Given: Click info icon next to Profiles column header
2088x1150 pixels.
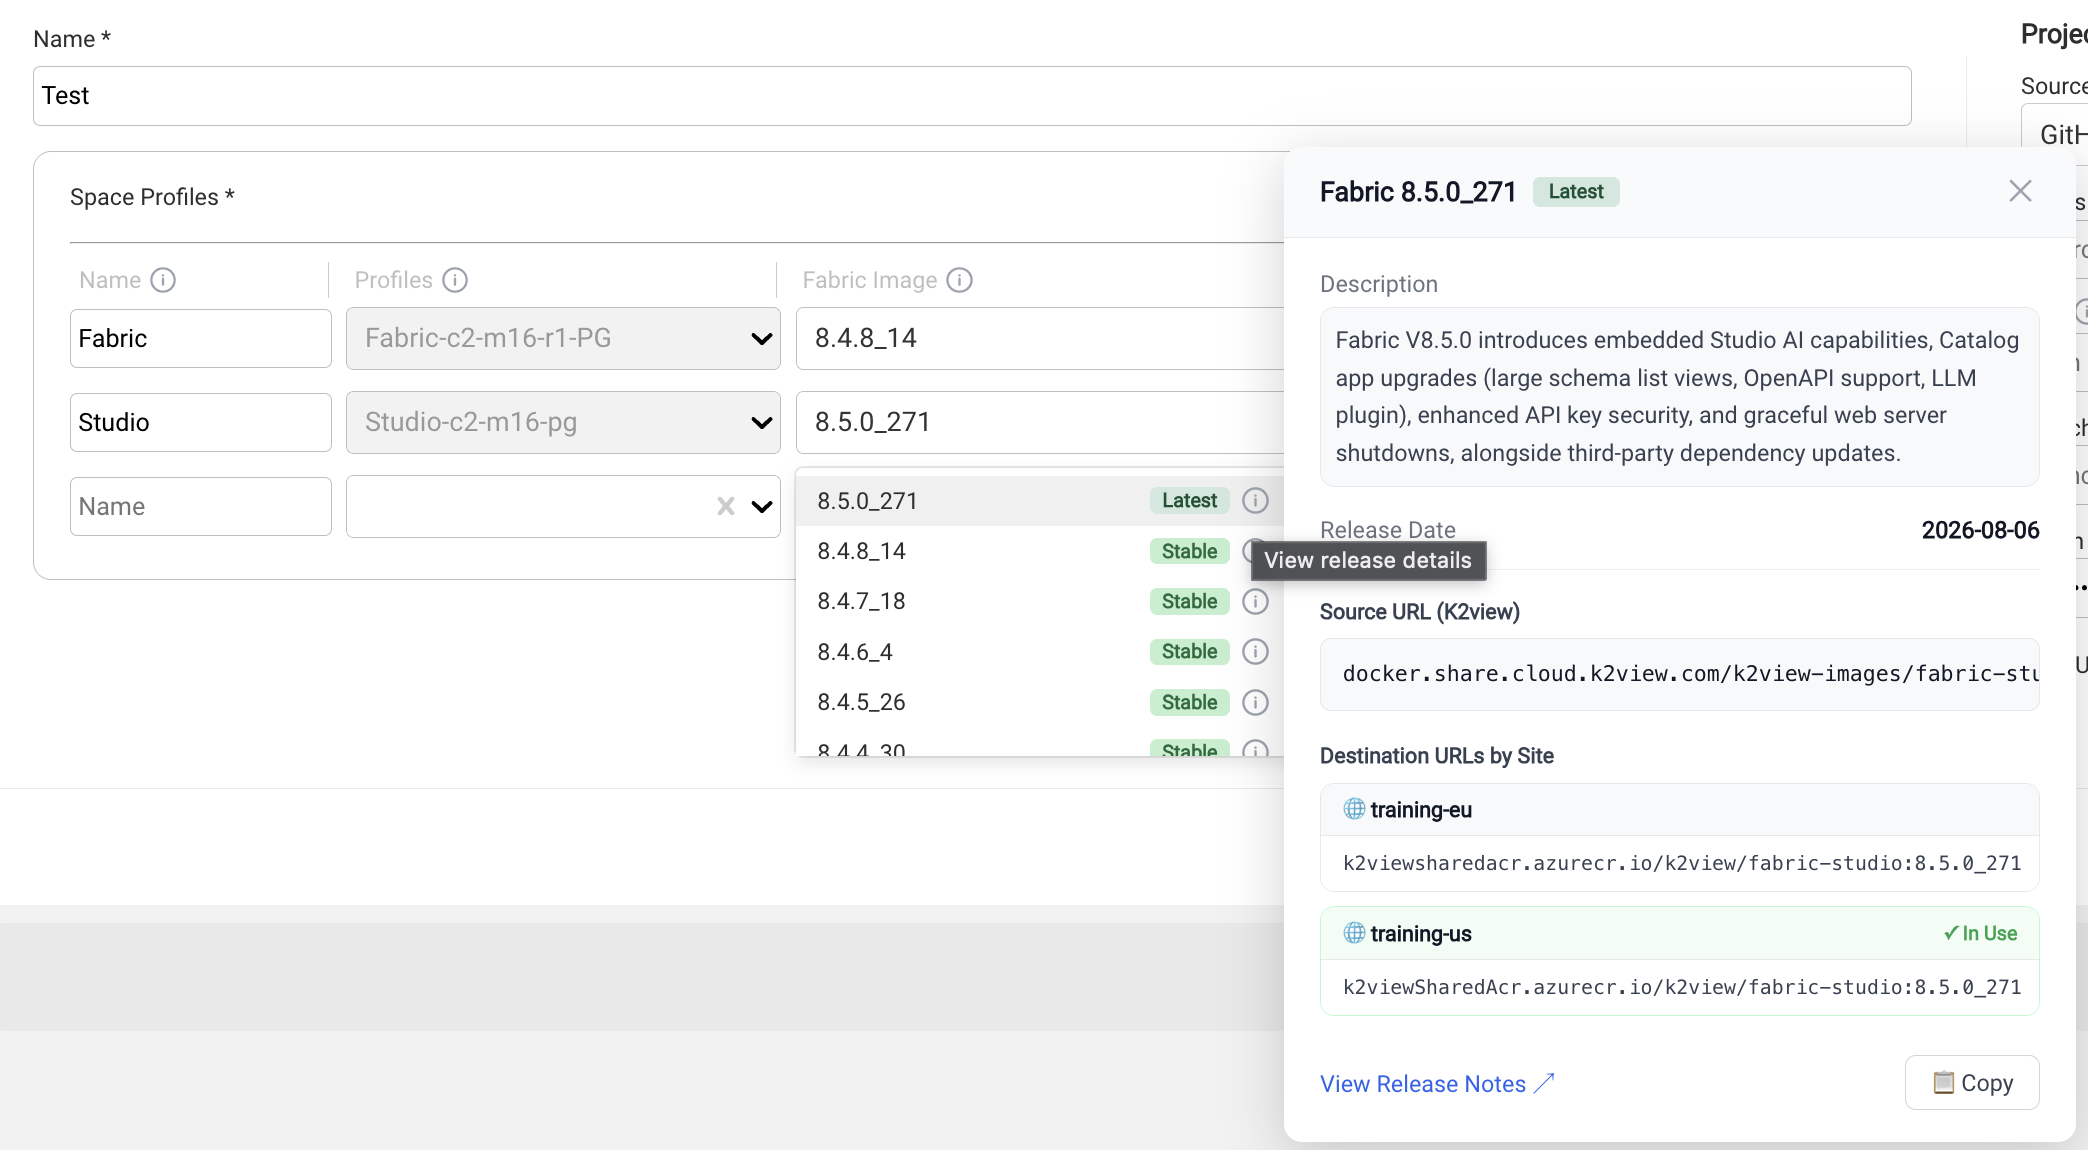Looking at the screenshot, I should pyautogui.click(x=455, y=280).
